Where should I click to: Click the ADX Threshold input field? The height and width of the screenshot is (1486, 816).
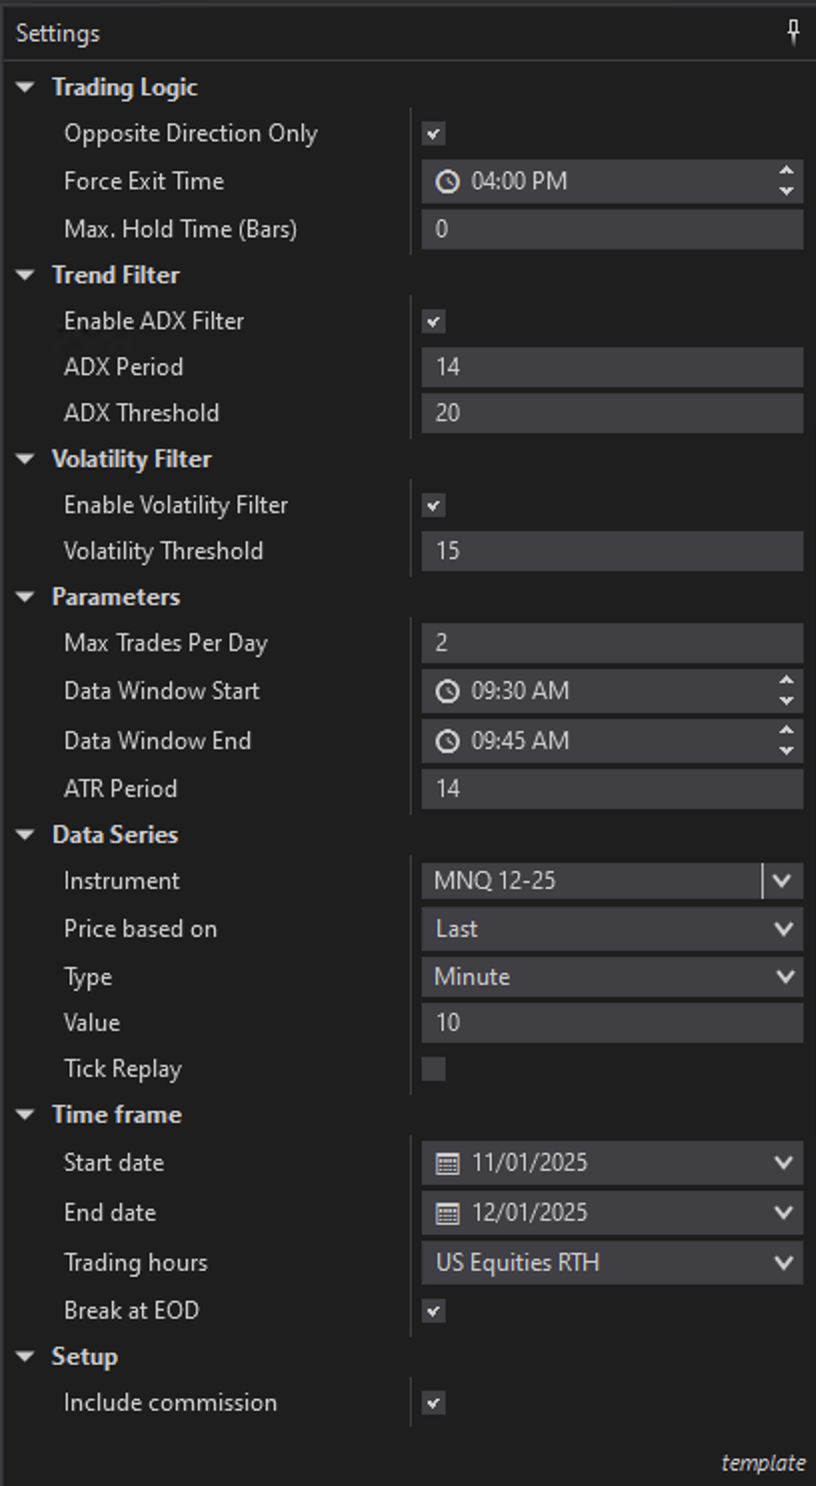(611, 413)
